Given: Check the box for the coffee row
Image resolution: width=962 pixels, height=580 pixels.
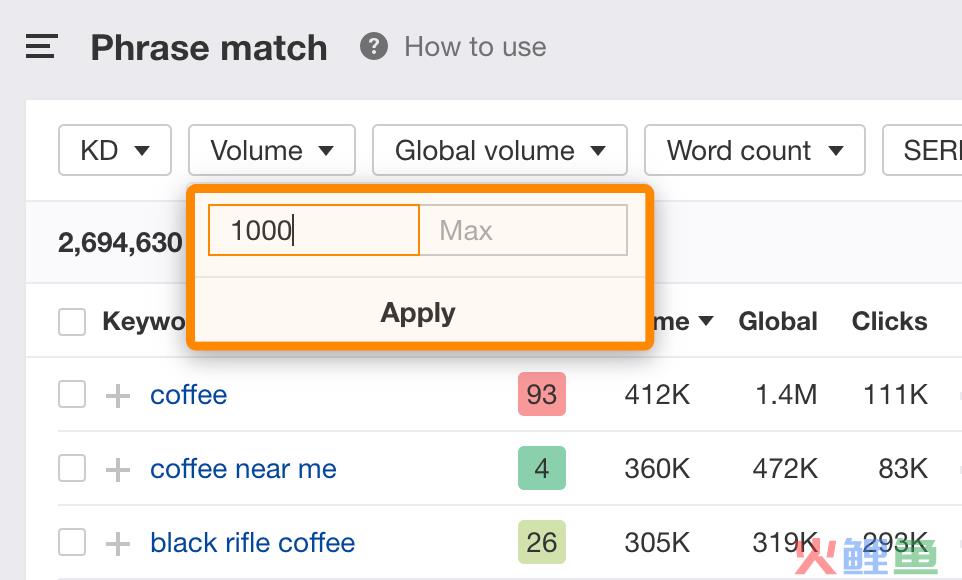Looking at the screenshot, I should click(x=72, y=395).
